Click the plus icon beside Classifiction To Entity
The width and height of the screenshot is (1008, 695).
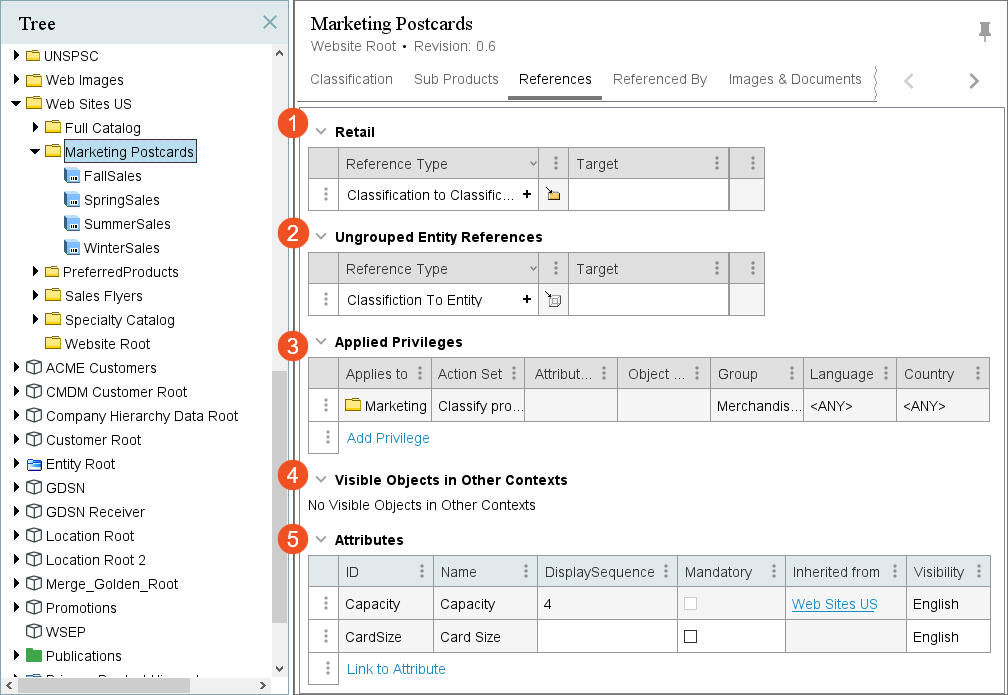pos(527,300)
